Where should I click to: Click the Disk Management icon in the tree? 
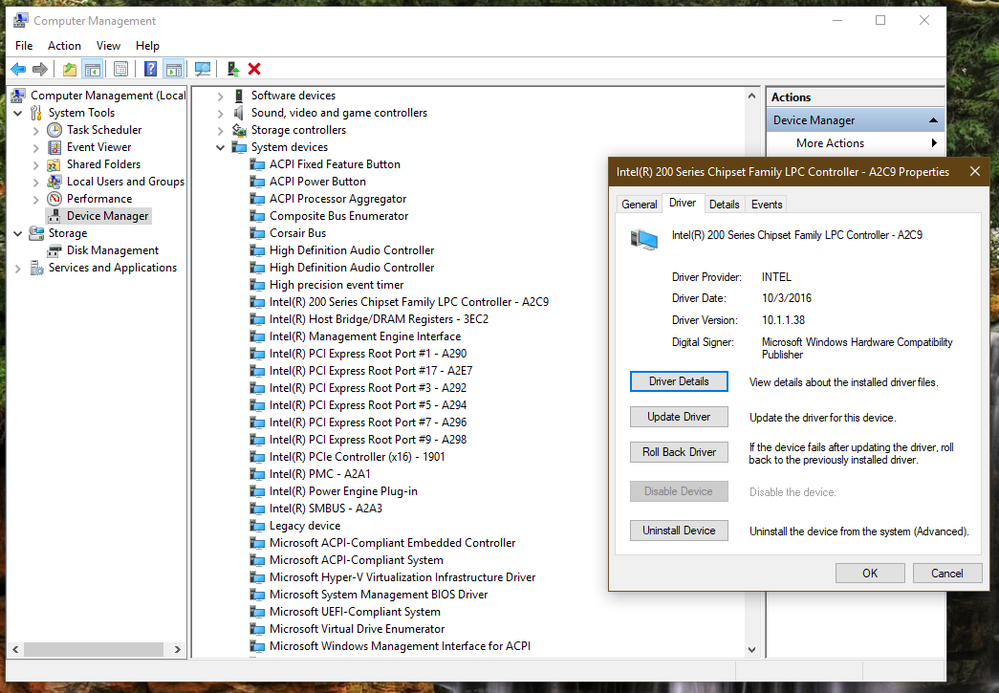(x=54, y=250)
